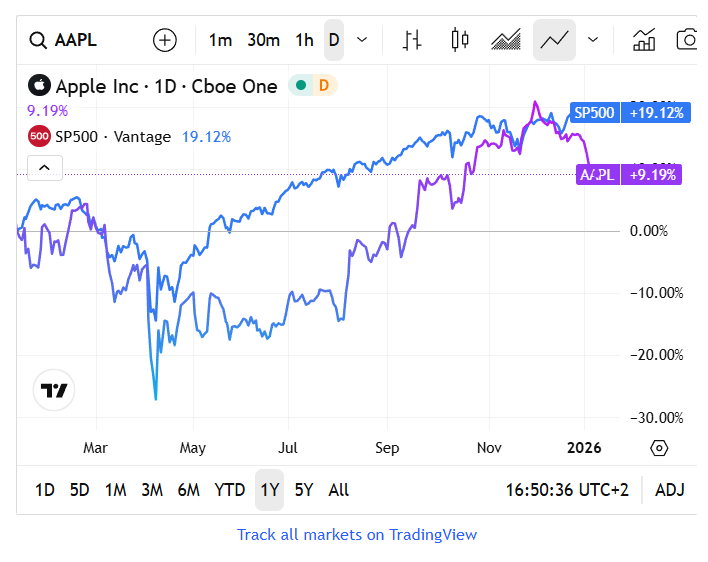Viewport: 708px width, 562px height.
Task: Select the line chart style
Action: click(554, 40)
